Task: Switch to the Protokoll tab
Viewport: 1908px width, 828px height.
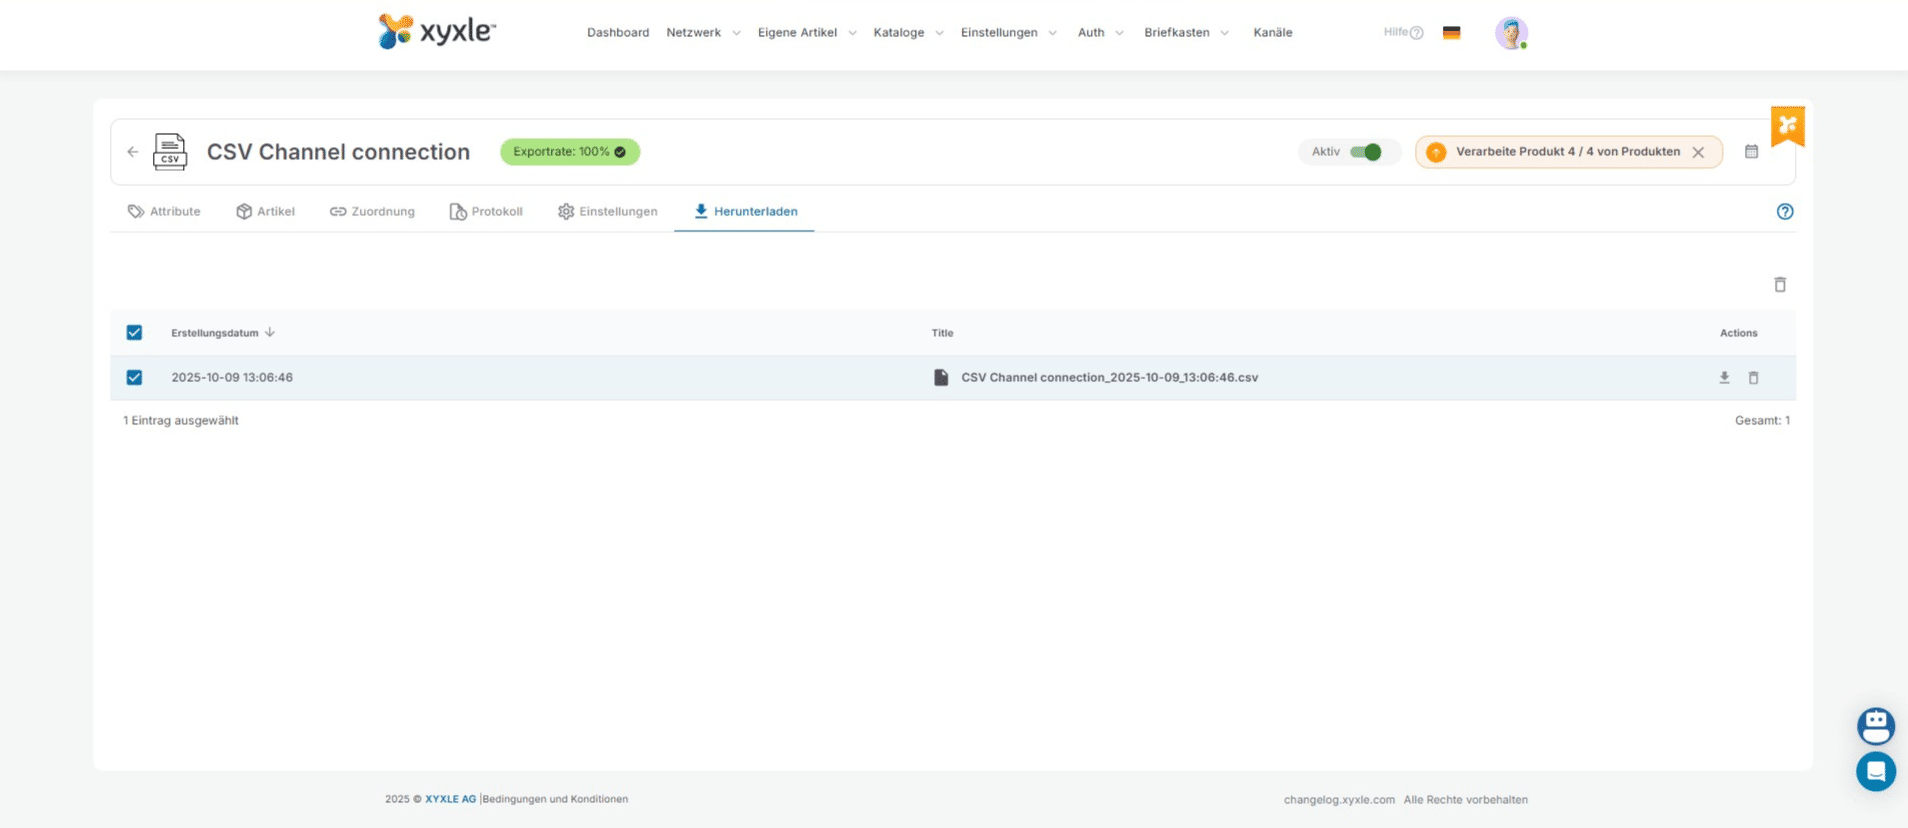Action: point(486,212)
